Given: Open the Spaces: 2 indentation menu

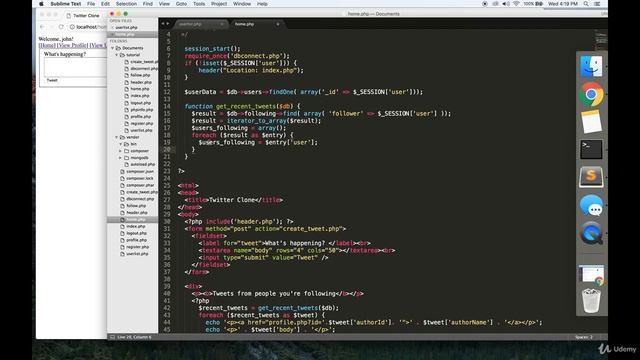Looking at the screenshot, I should tap(584, 337).
